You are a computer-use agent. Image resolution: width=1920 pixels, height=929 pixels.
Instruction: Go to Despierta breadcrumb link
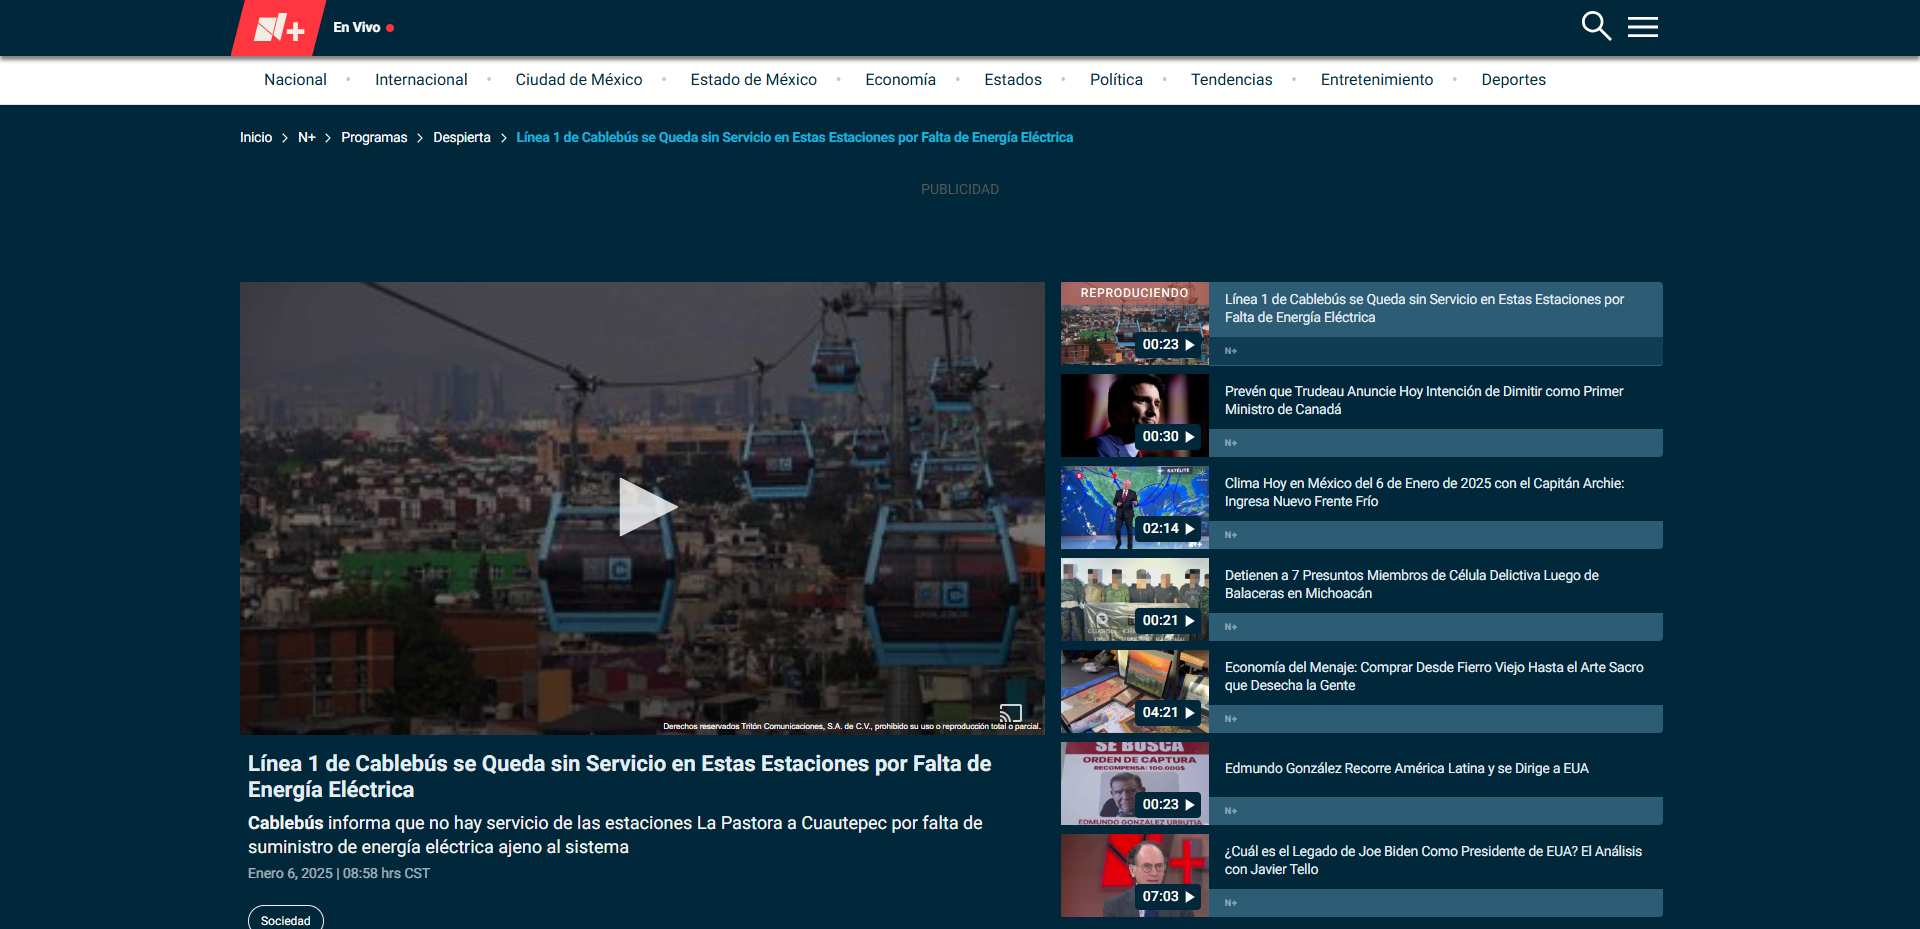pyautogui.click(x=461, y=138)
